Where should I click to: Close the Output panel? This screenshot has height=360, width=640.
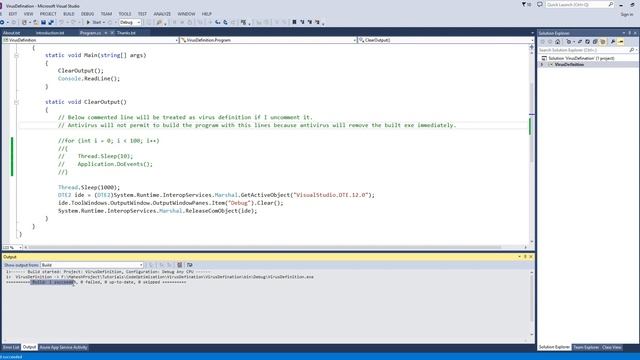[531, 257]
